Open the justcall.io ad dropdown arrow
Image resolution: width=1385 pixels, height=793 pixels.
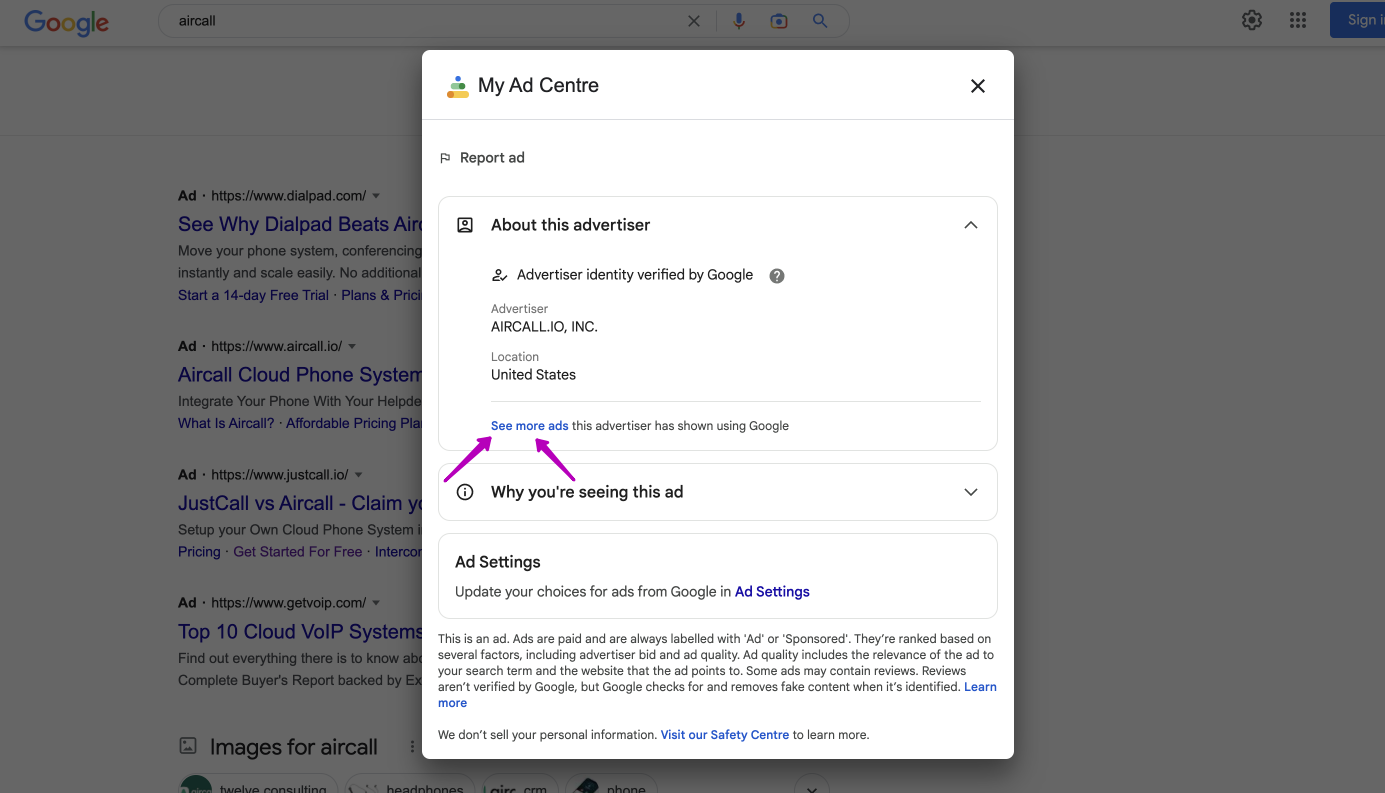tap(358, 475)
